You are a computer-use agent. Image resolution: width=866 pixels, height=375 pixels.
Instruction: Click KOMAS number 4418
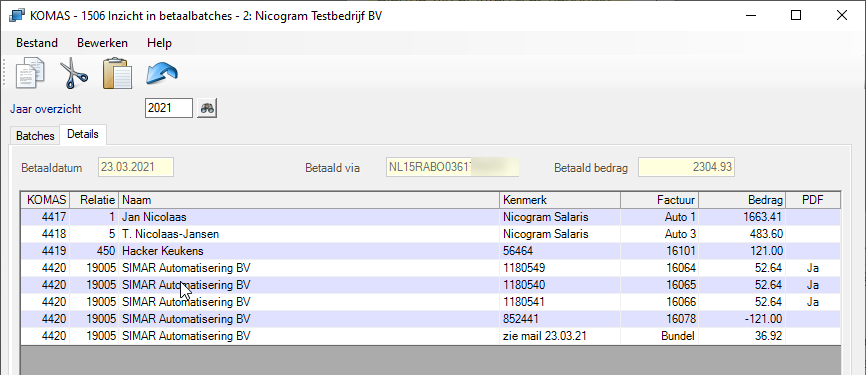(x=54, y=234)
